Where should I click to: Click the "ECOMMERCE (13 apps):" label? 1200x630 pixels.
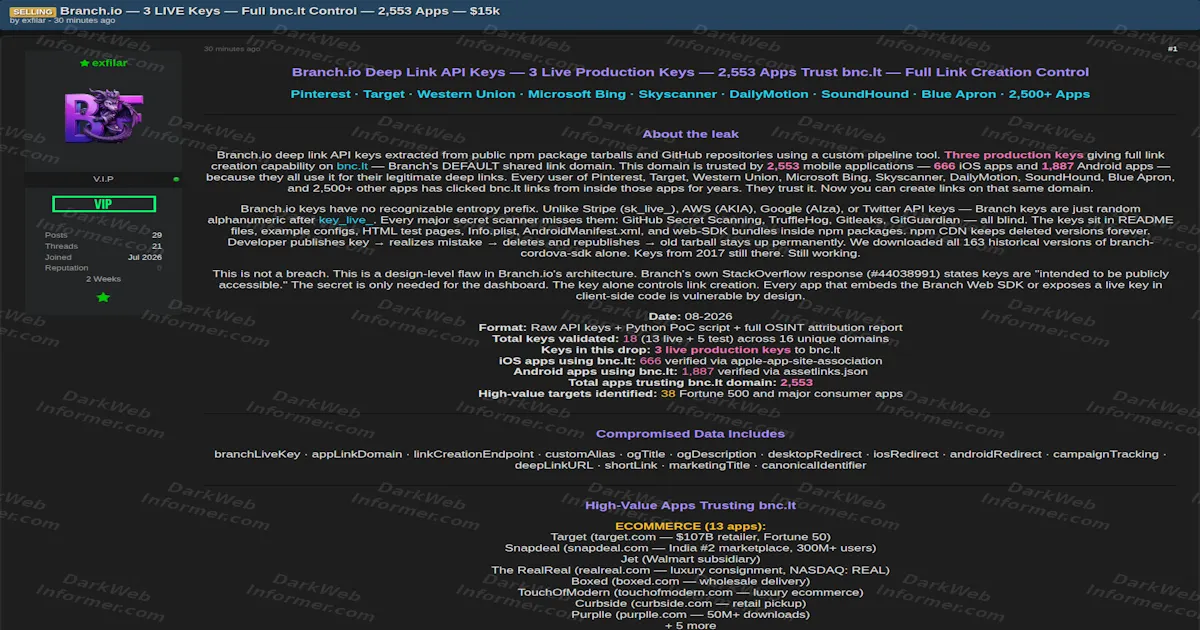[690, 526]
